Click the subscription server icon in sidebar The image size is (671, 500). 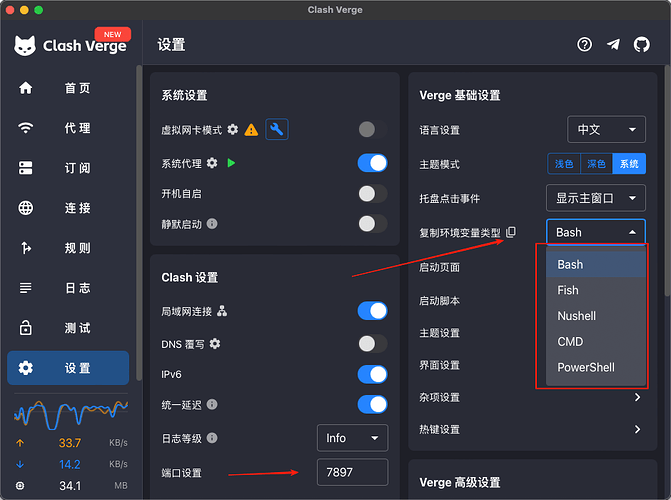(x=26, y=167)
